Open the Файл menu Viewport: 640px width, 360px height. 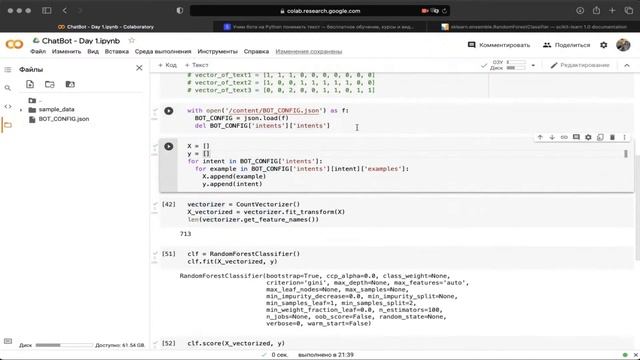(38, 51)
